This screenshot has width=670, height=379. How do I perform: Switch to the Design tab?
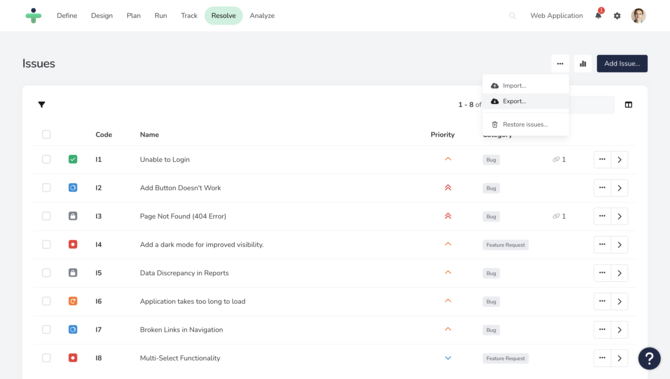pos(102,15)
